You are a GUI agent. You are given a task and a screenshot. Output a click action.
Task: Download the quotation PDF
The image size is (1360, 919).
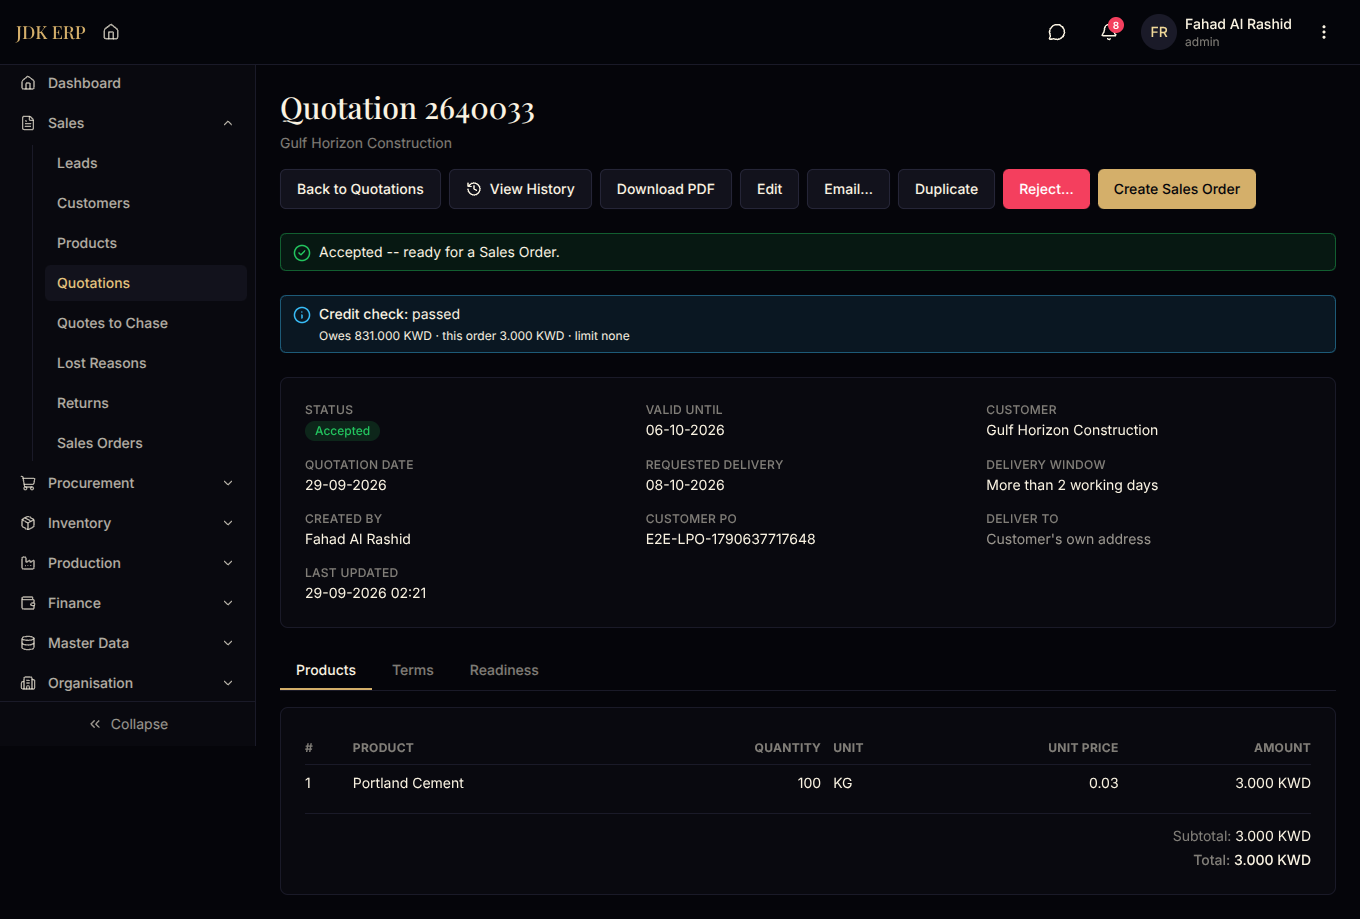[666, 189]
